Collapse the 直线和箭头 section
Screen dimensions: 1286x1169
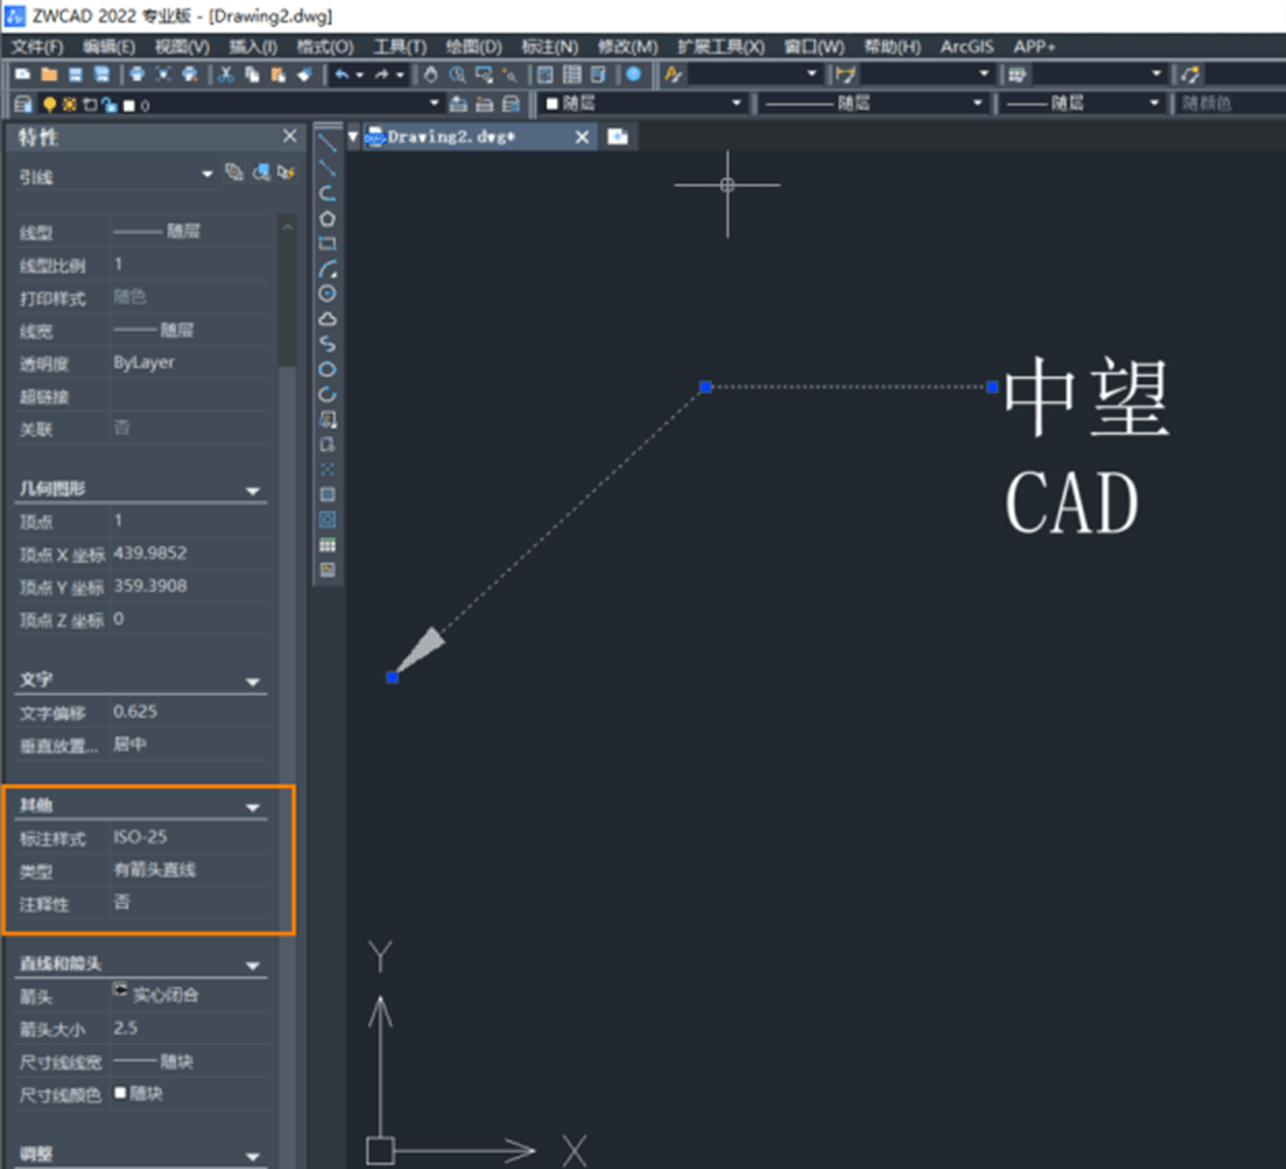point(253,965)
